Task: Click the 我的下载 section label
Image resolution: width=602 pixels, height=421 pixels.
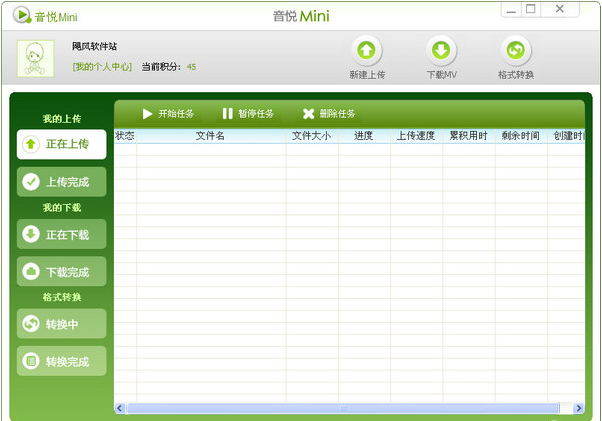Action: click(x=62, y=208)
